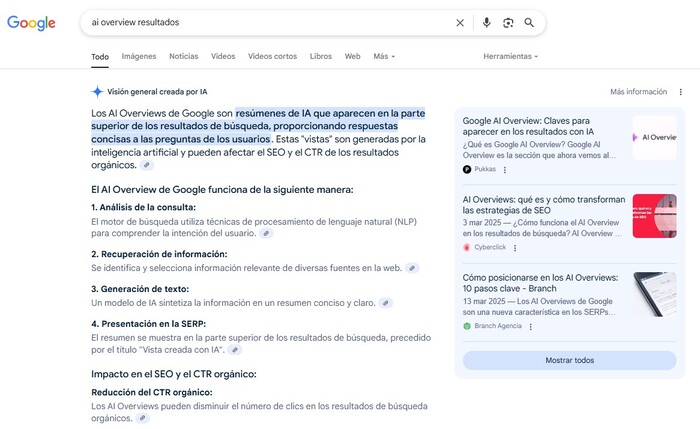Click source link icon after 'intención del usuario'
The width and height of the screenshot is (700, 429).
click(266, 233)
